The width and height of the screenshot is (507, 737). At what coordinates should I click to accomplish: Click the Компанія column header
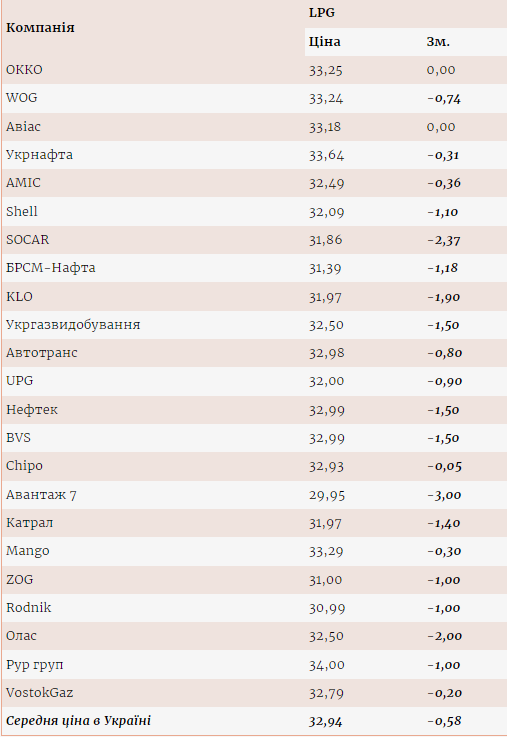tap(40, 28)
